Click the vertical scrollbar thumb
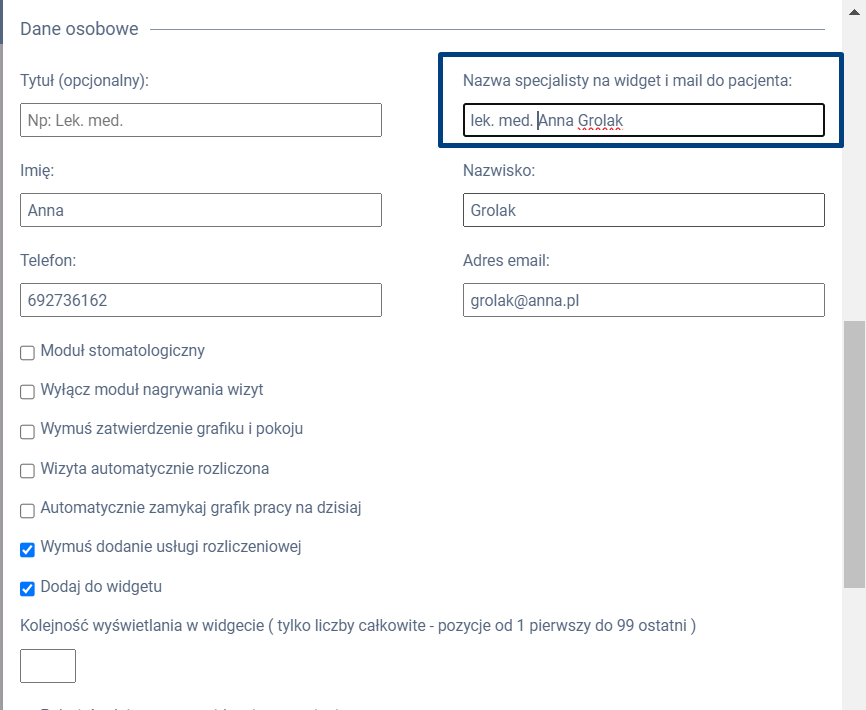 point(854,455)
